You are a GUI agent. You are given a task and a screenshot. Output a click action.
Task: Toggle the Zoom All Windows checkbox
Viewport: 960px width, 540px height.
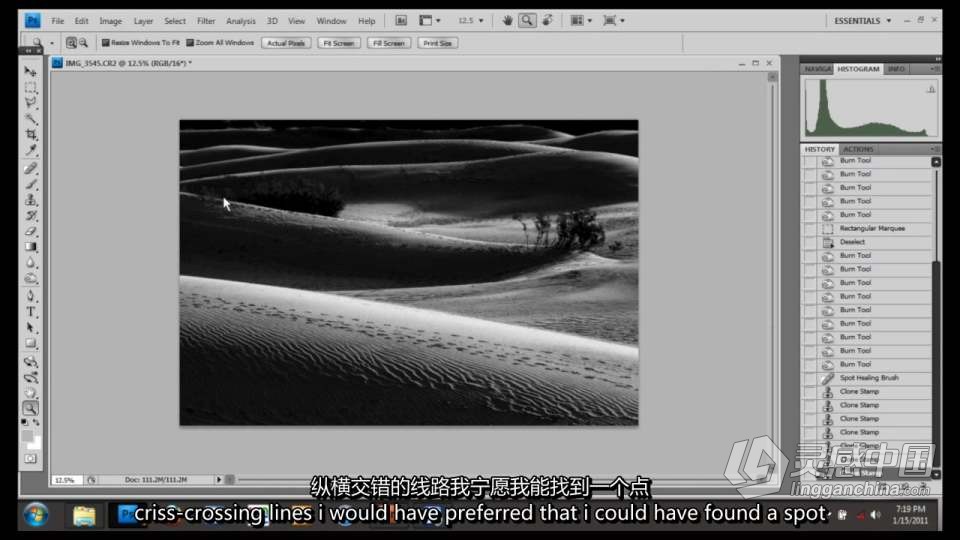(x=190, y=43)
